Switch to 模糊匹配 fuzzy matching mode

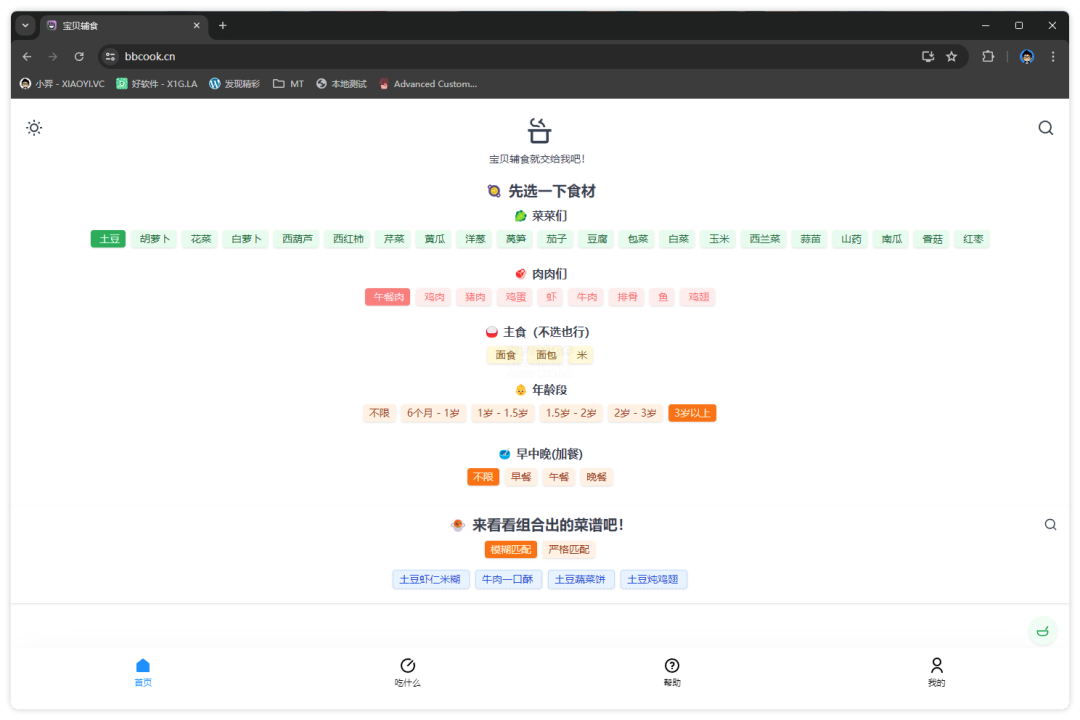510,550
